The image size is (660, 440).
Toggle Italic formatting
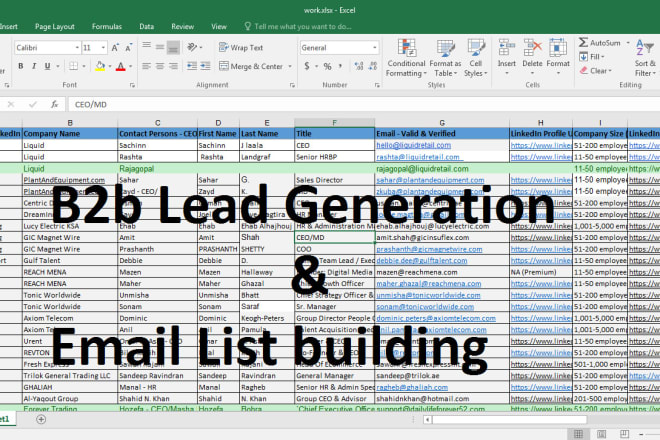34,66
